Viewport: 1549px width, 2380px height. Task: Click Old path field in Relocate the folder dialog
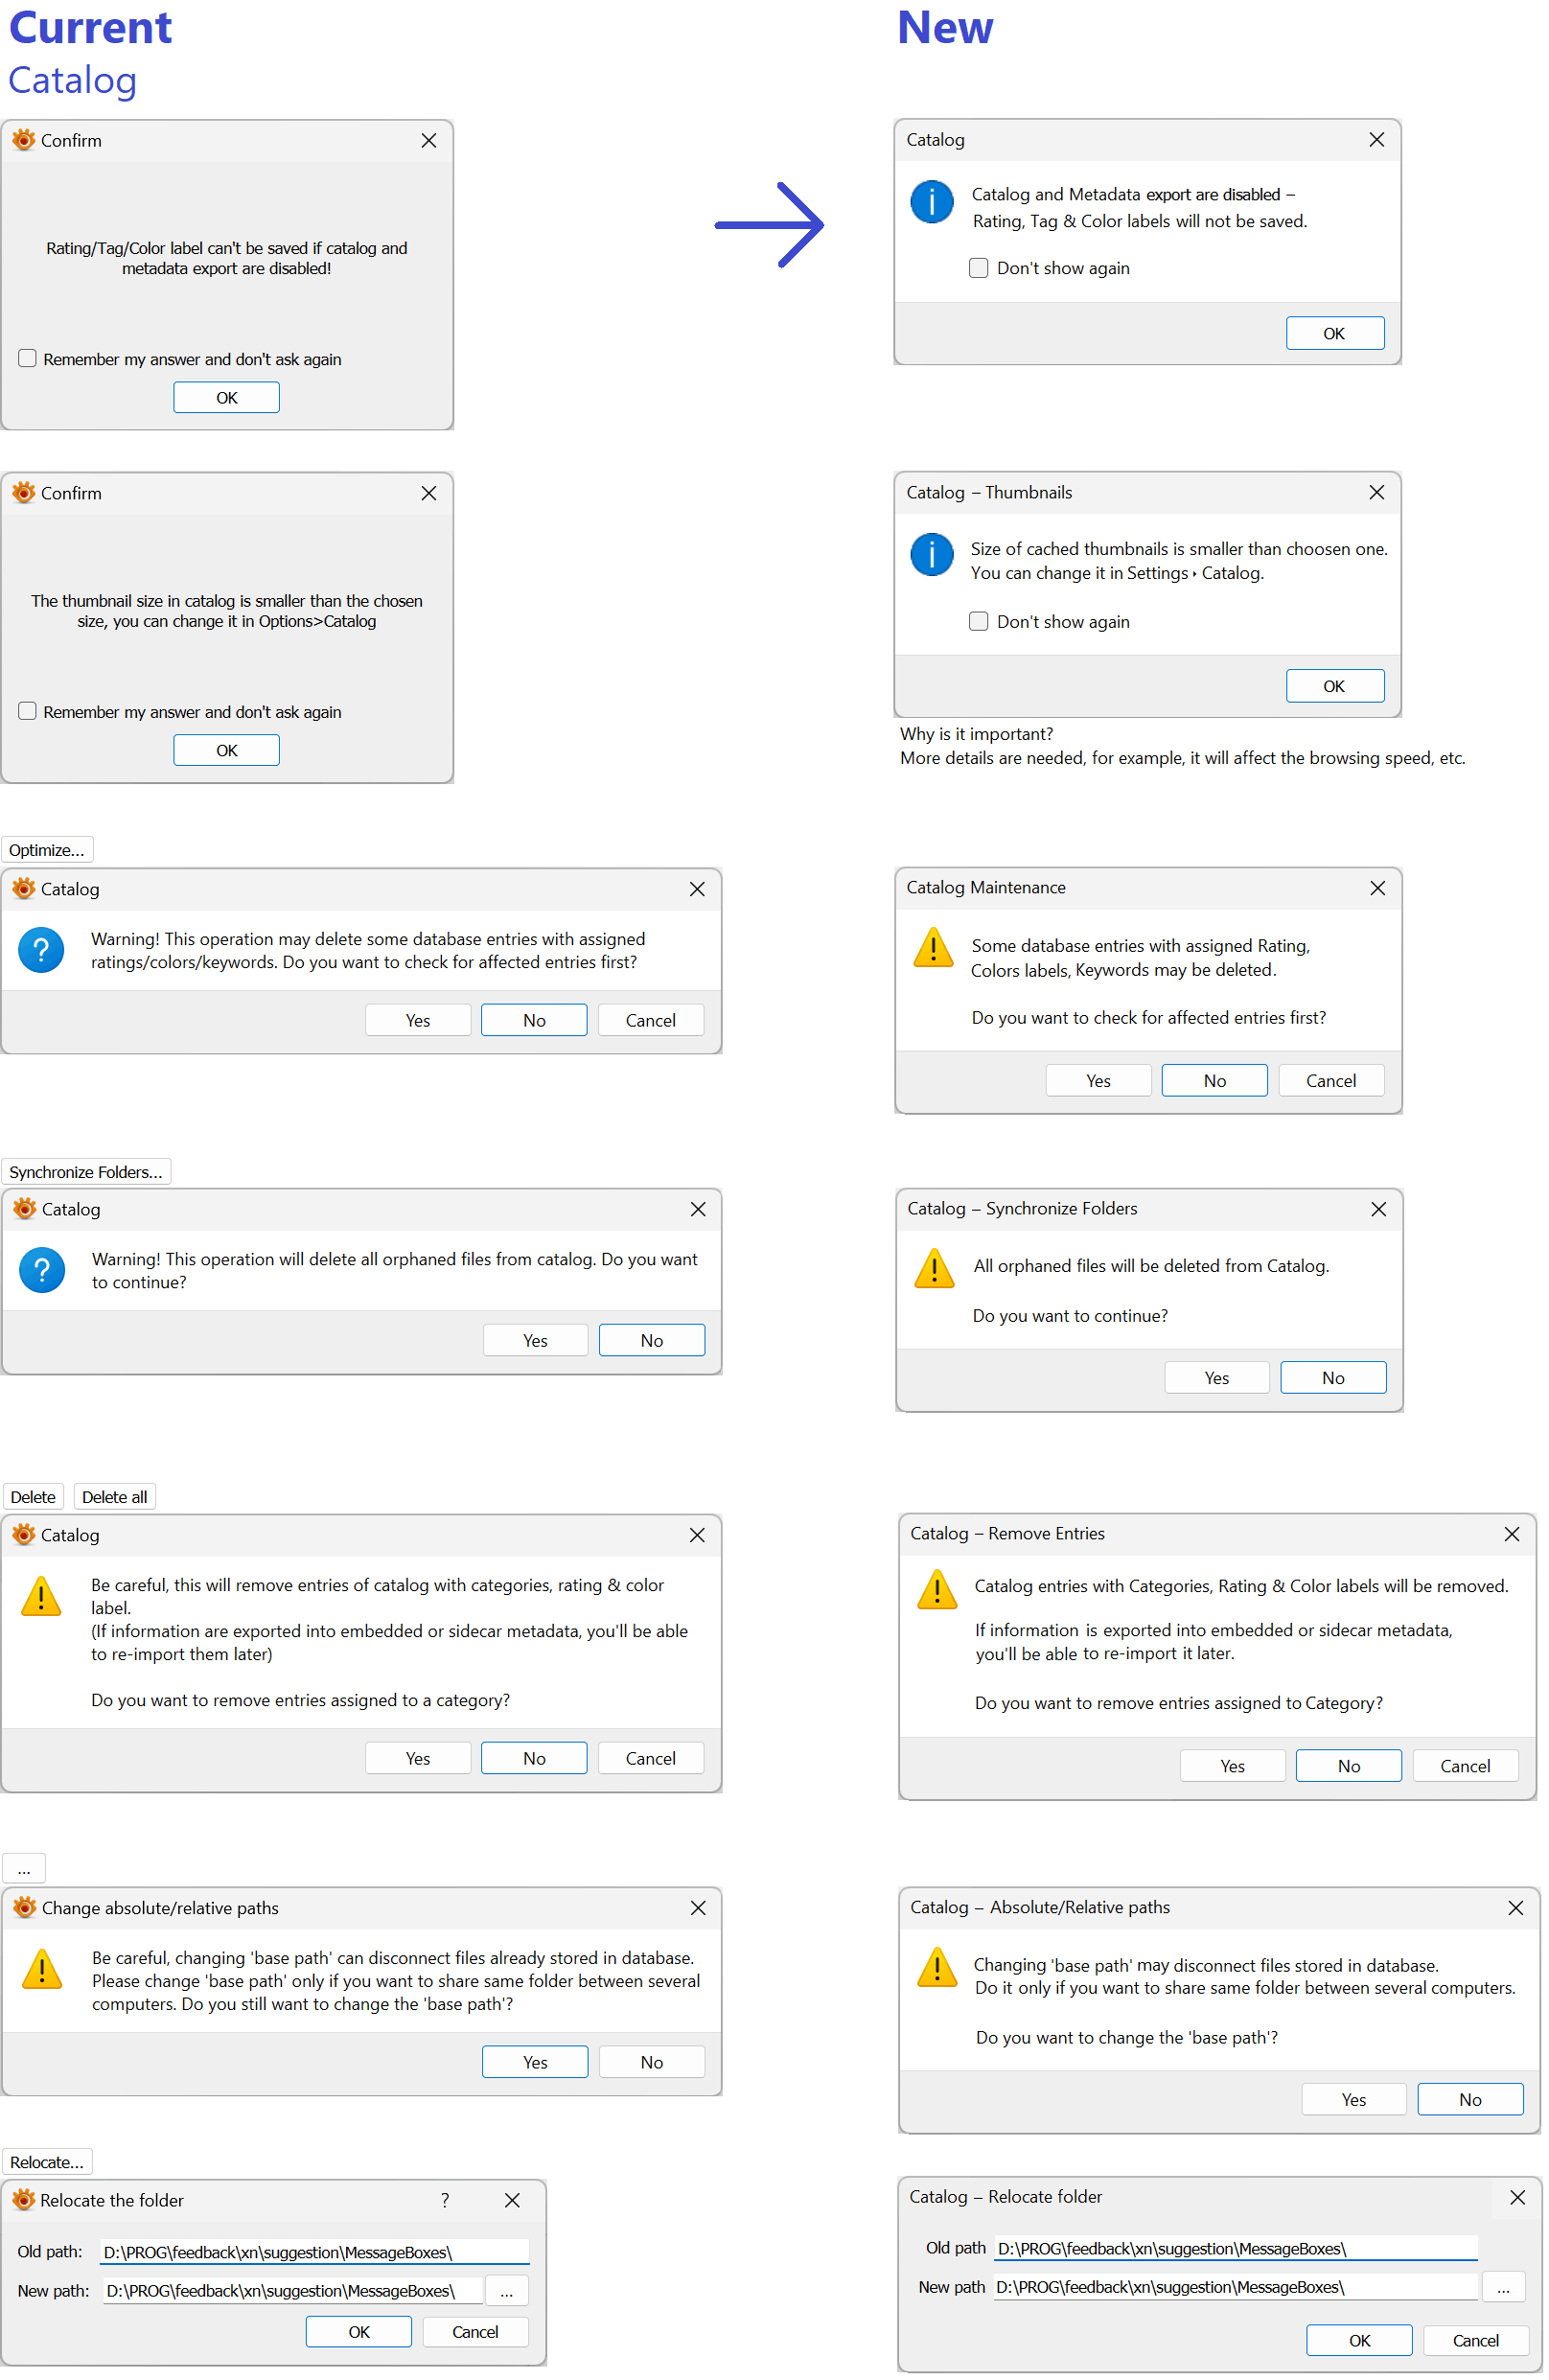pyautogui.click(x=315, y=2252)
